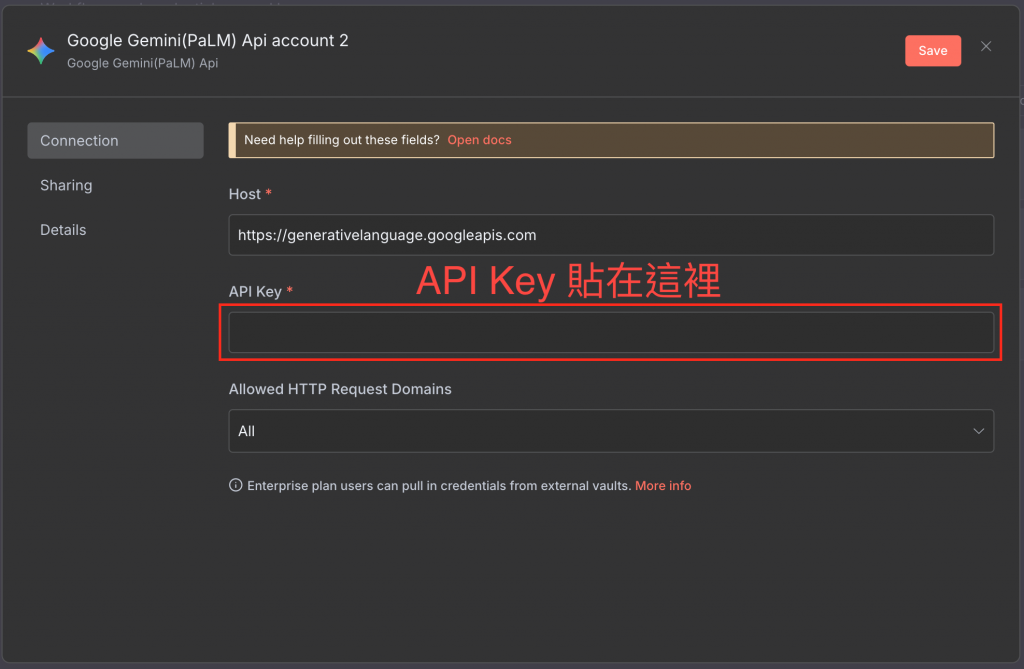Click the info icon beside Enterprise plan note
The image size is (1024, 669).
235,485
